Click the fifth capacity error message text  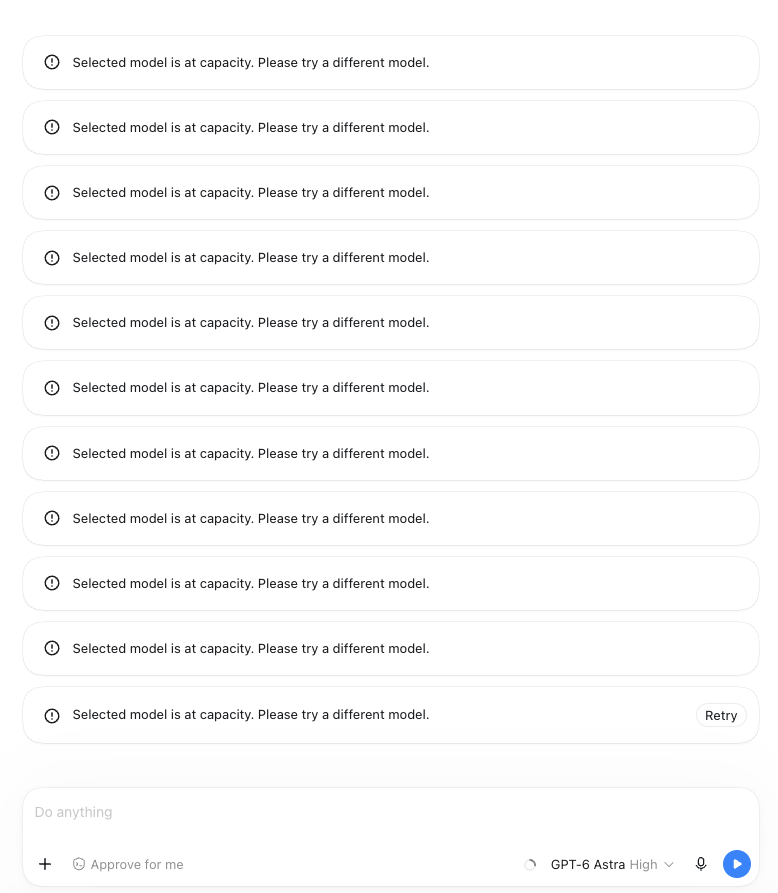tap(251, 322)
